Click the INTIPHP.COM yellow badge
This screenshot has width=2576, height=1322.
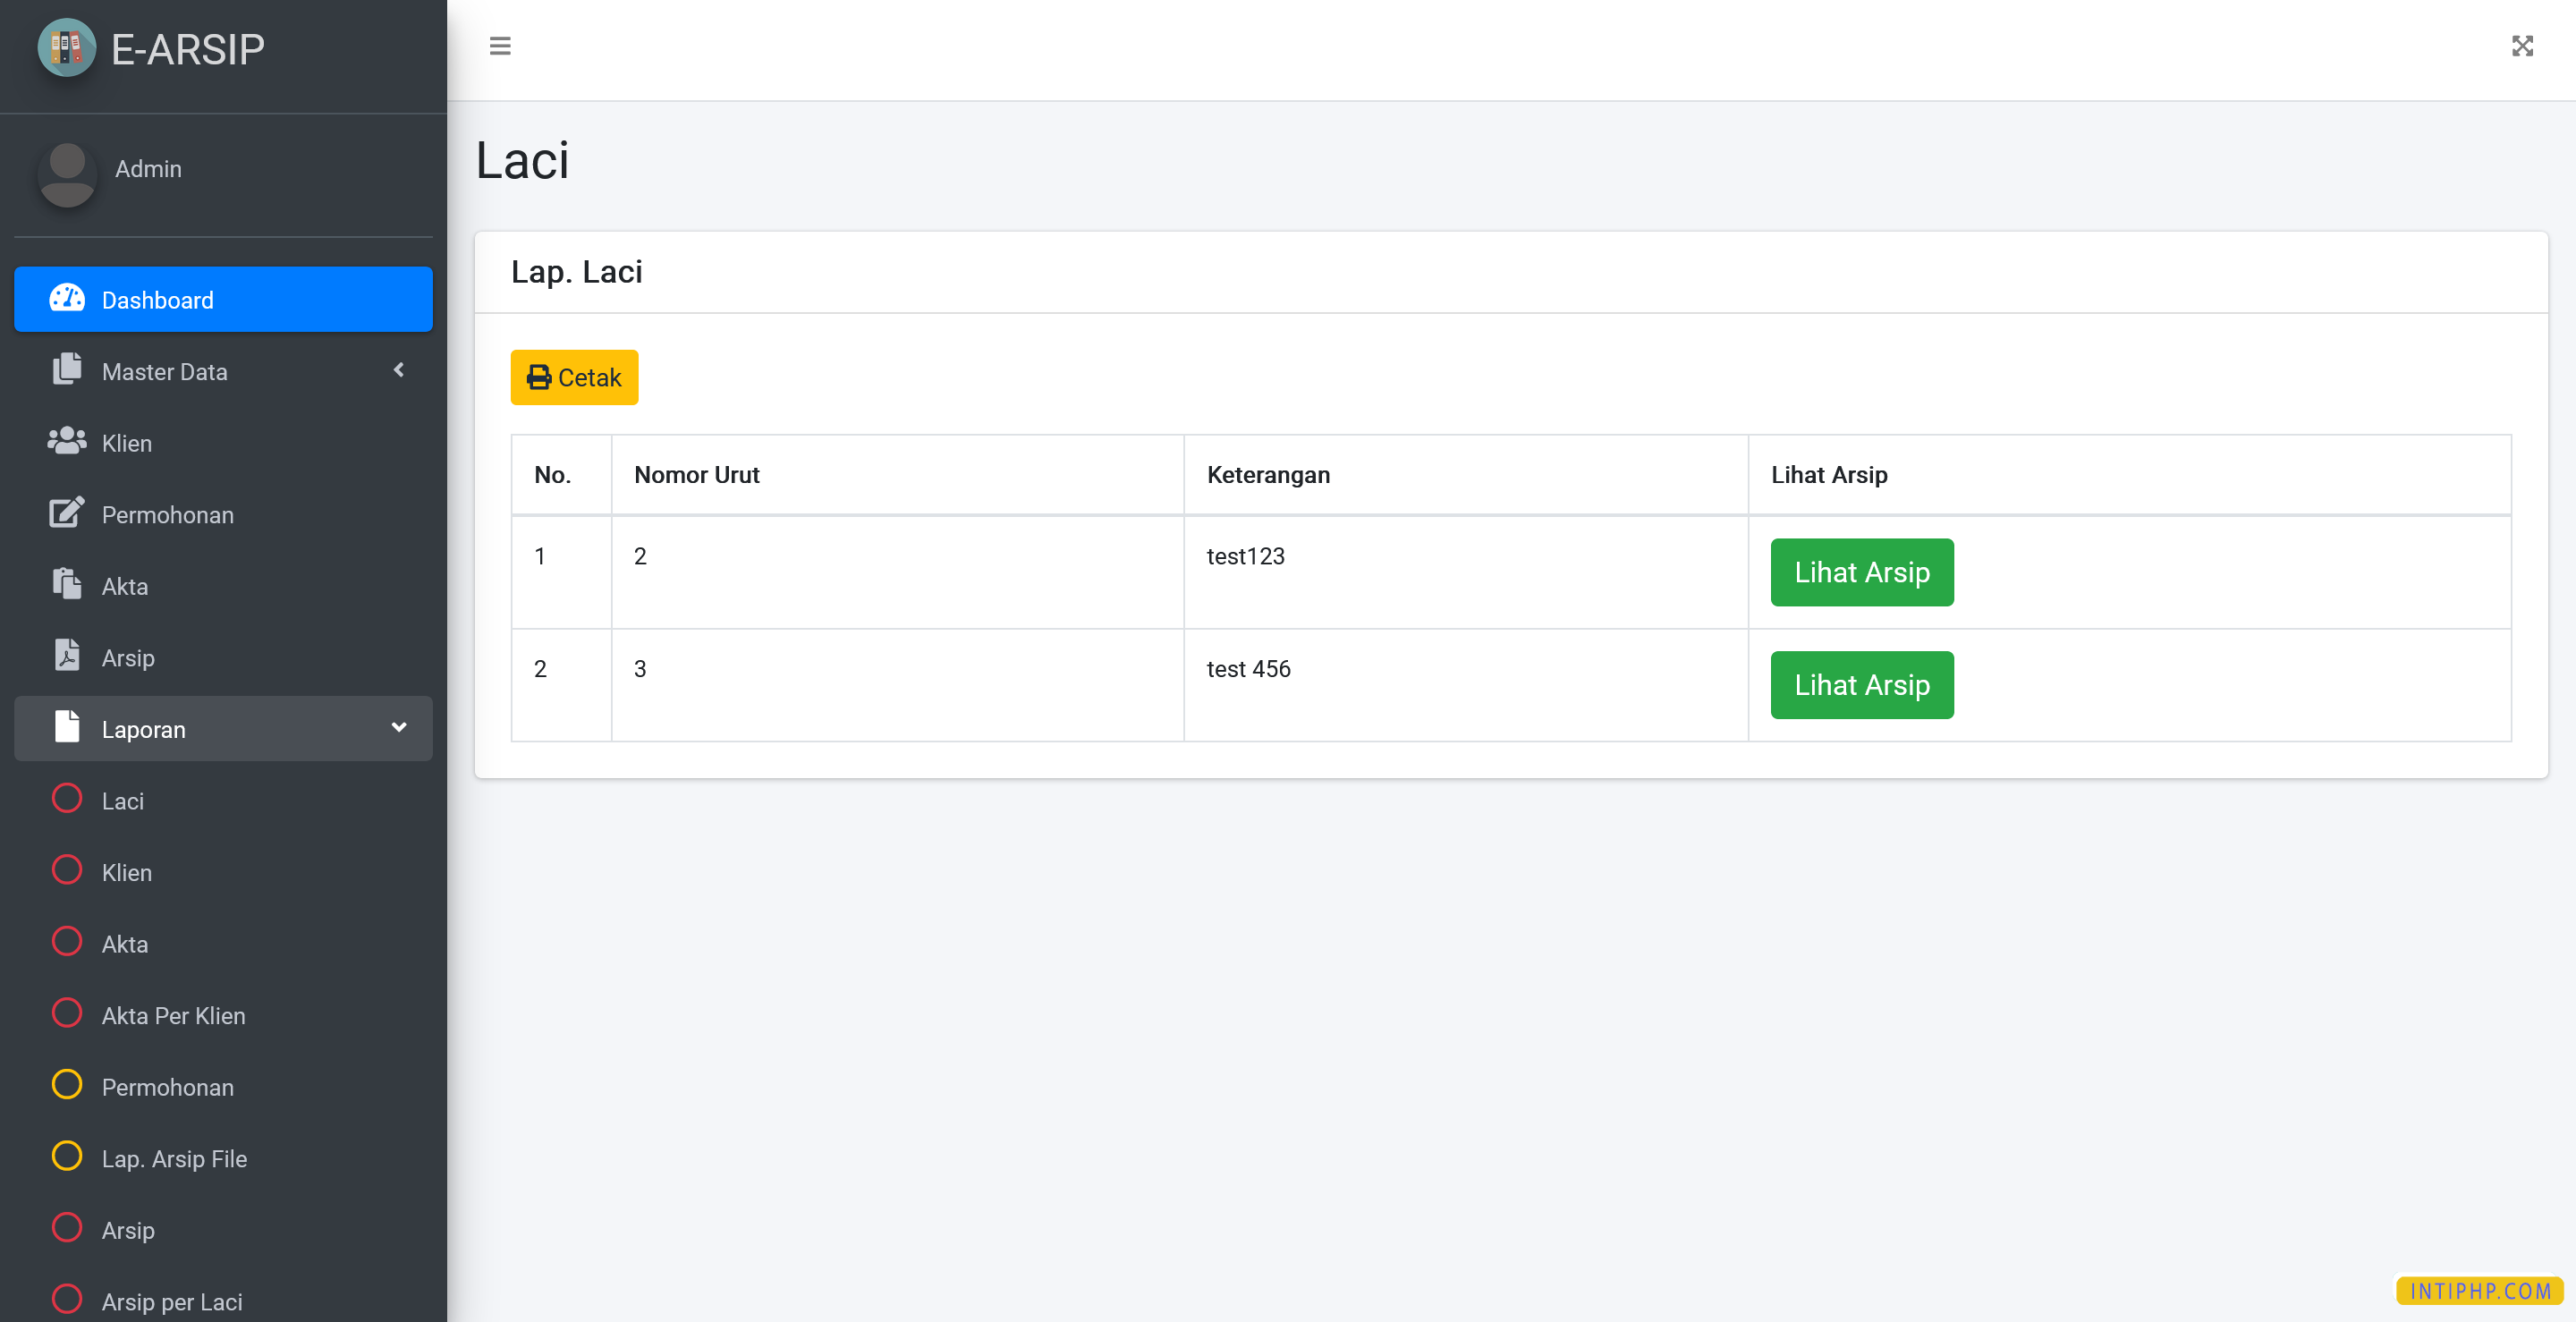click(x=2479, y=1291)
